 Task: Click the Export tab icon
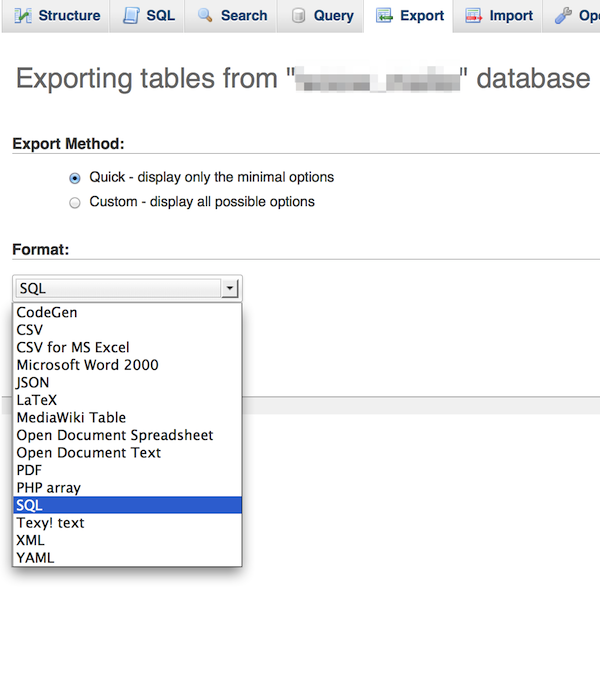coord(384,16)
